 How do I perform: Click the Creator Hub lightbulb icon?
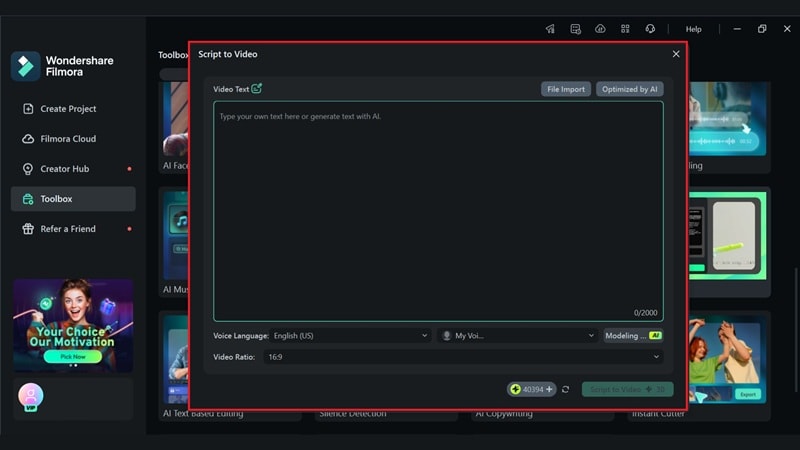pyautogui.click(x=28, y=169)
